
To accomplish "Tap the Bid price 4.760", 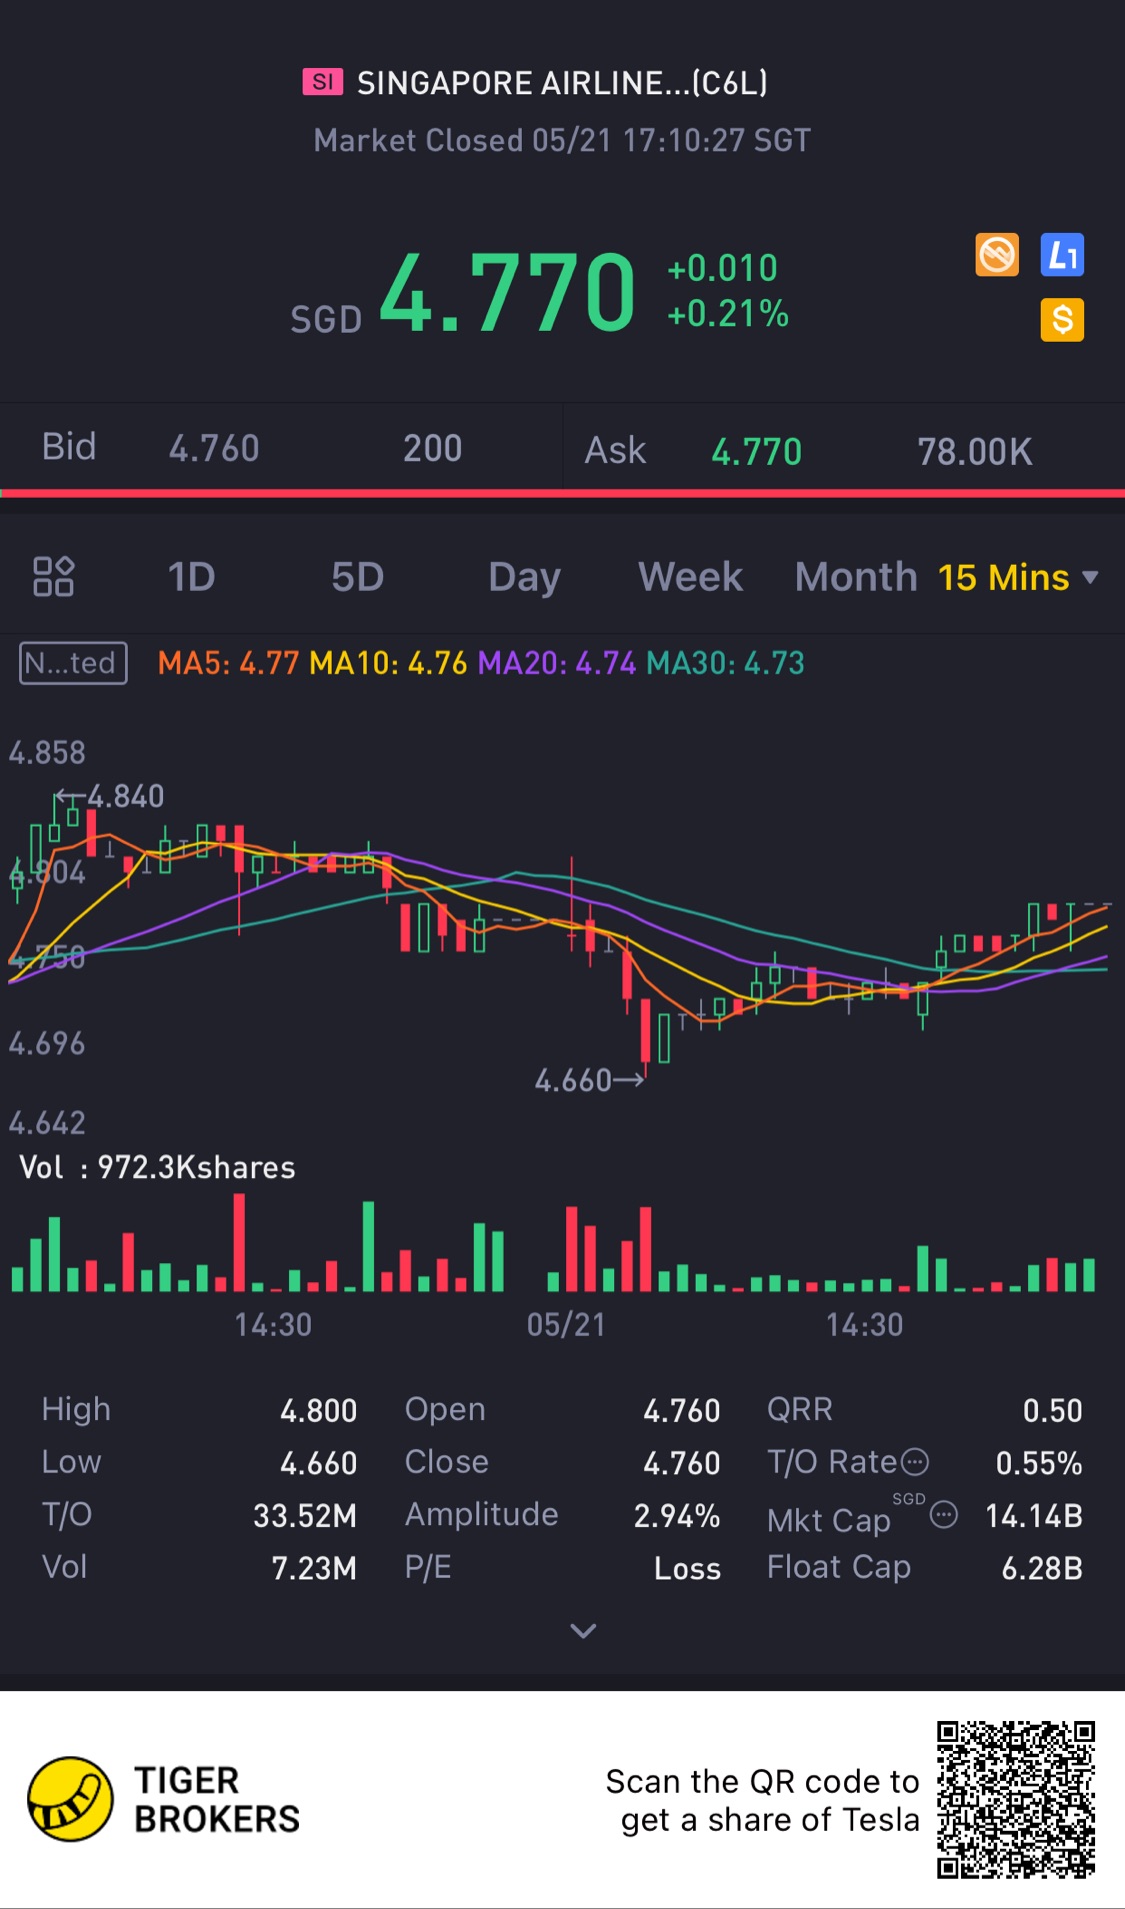I will coord(214,448).
